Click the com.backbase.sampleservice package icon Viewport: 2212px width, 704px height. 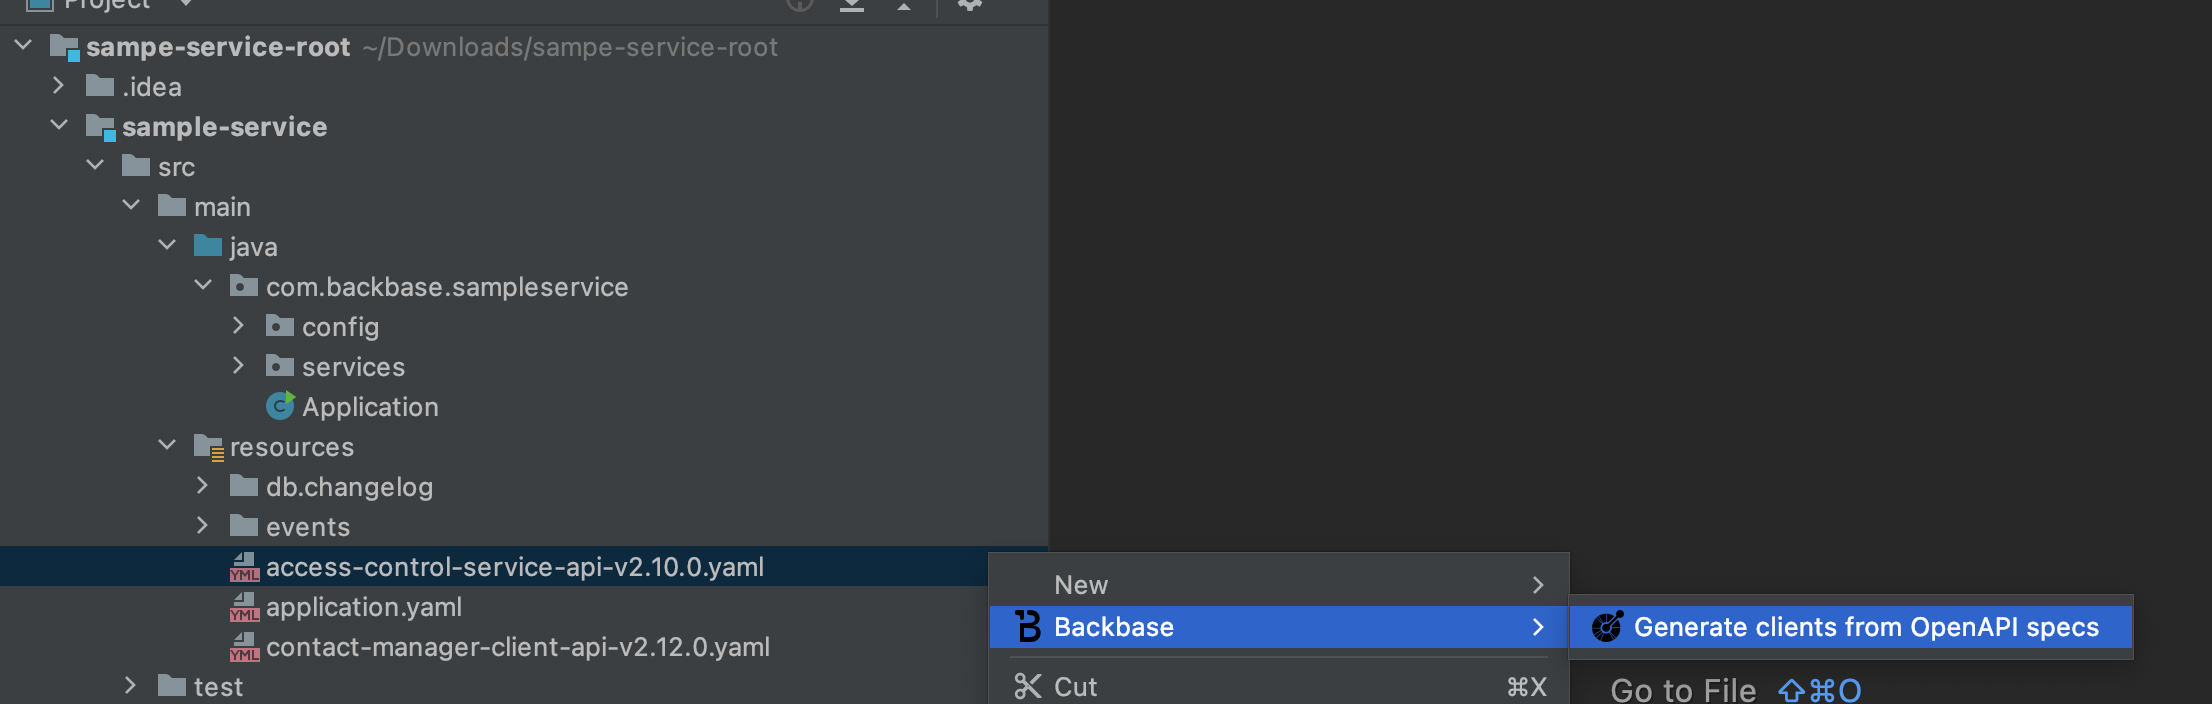point(244,286)
